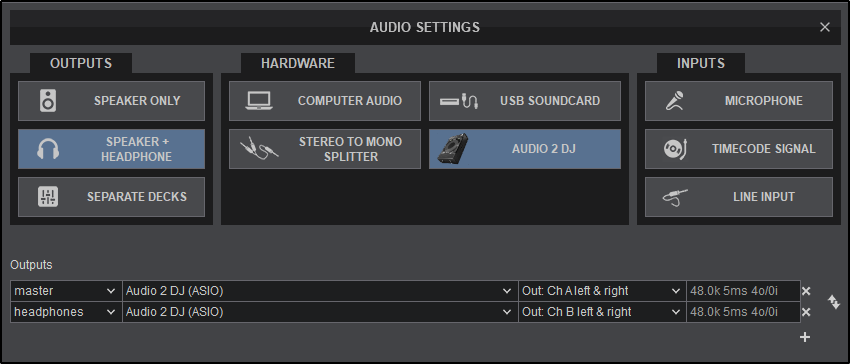The height and width of the screenshot is (364, 850).
Task: Click the laptop icon for Computer Audio
Action: pyautogui.click(x=259, y=101)
